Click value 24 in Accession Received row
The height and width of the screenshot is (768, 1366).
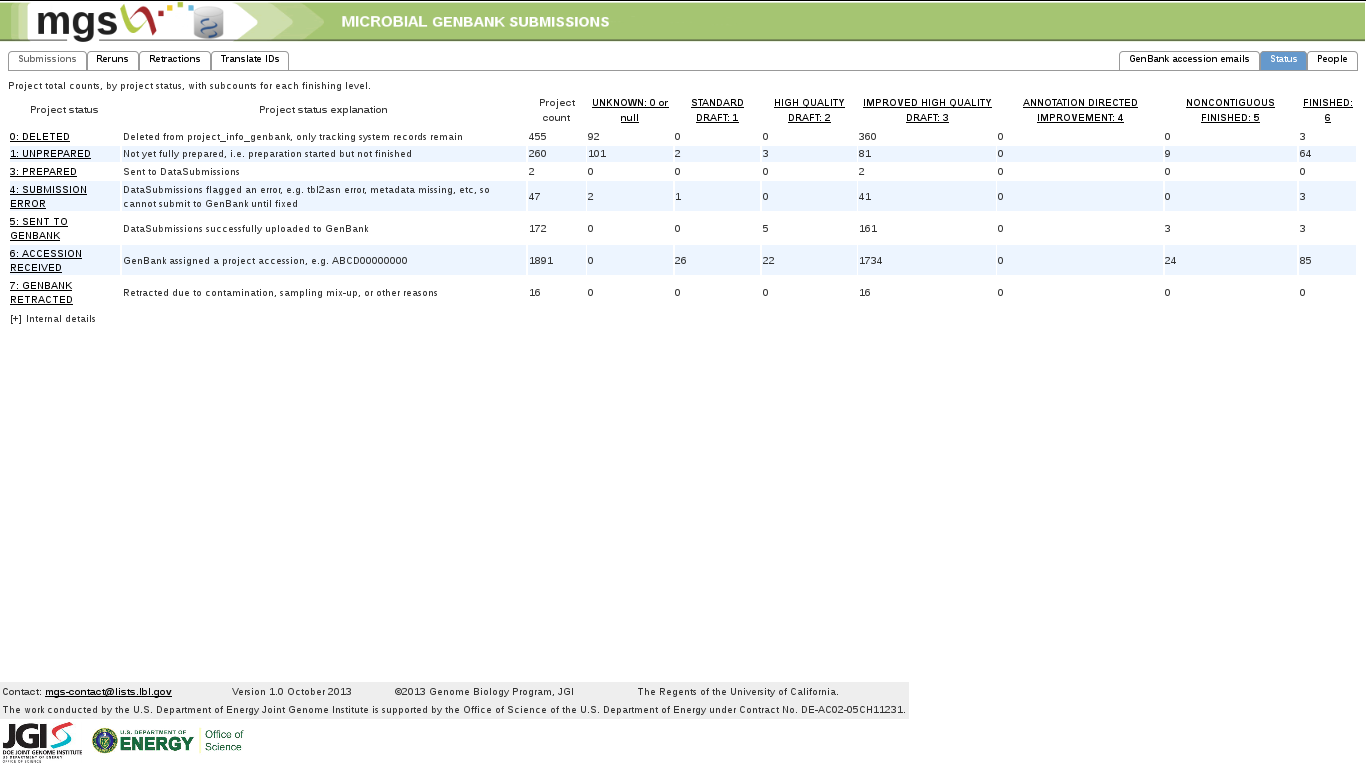point(1171,261)
